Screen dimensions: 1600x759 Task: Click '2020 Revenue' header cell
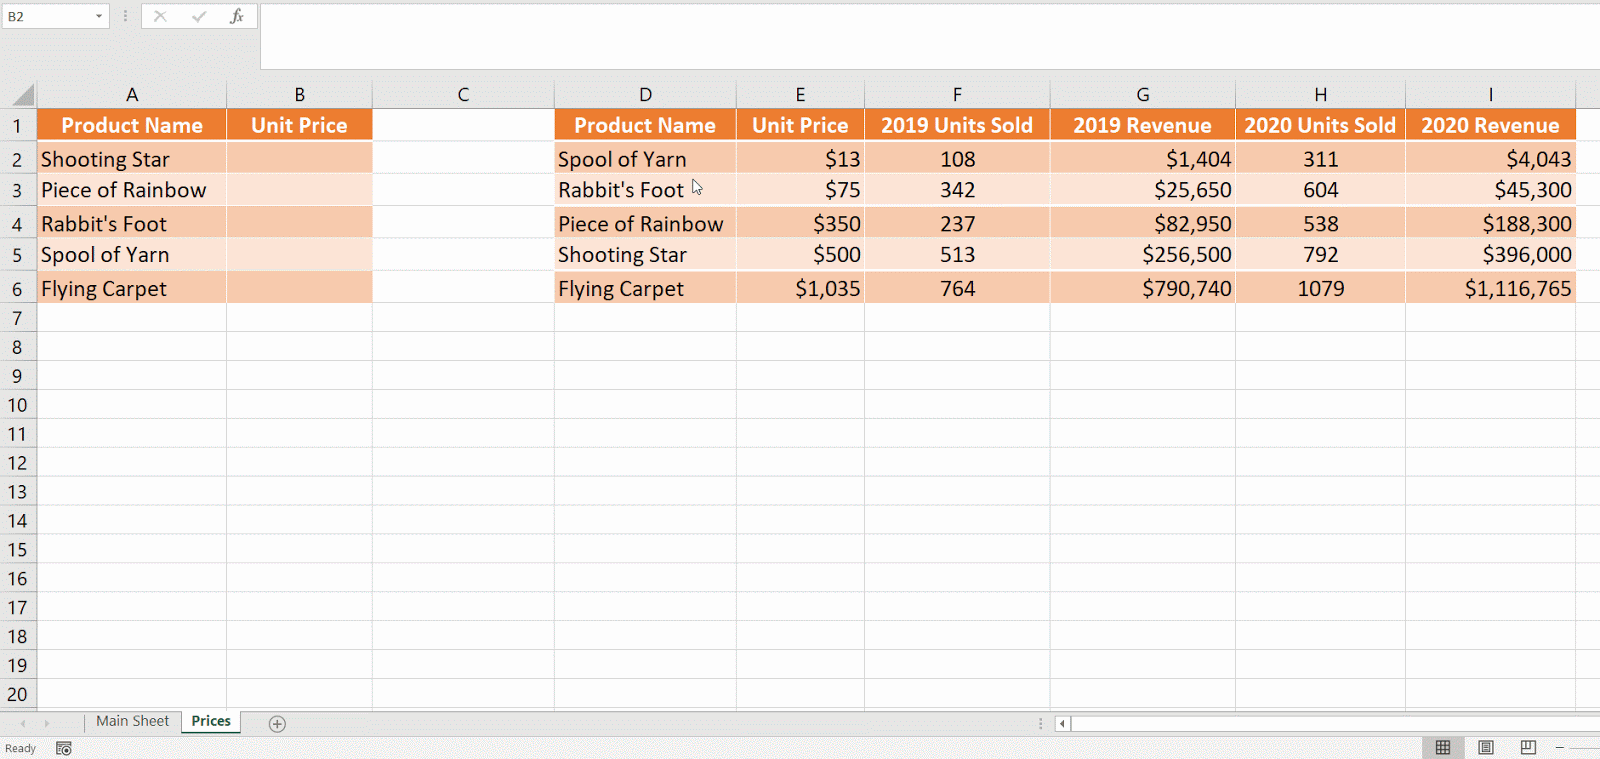pyautogui.click(x=1490, y=125)
